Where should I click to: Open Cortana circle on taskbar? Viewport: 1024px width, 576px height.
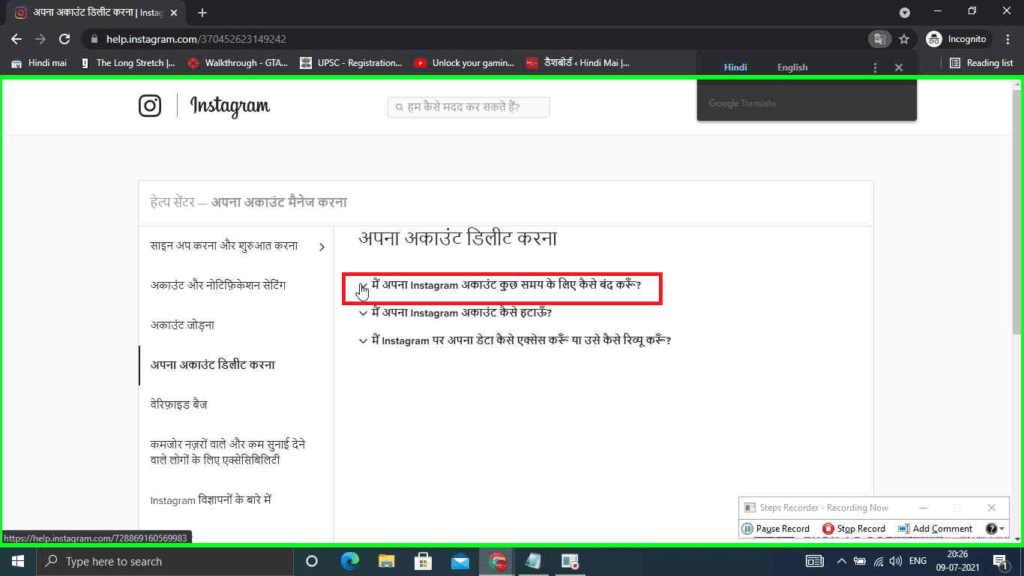point(312,561)
